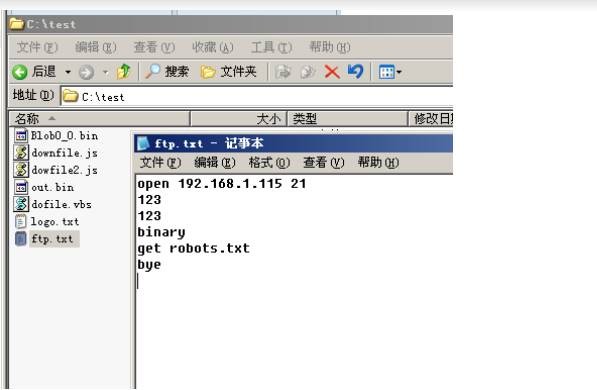597x390 pixels.
Task: Select the ftp.txt file icon
Action: (21, 239)
